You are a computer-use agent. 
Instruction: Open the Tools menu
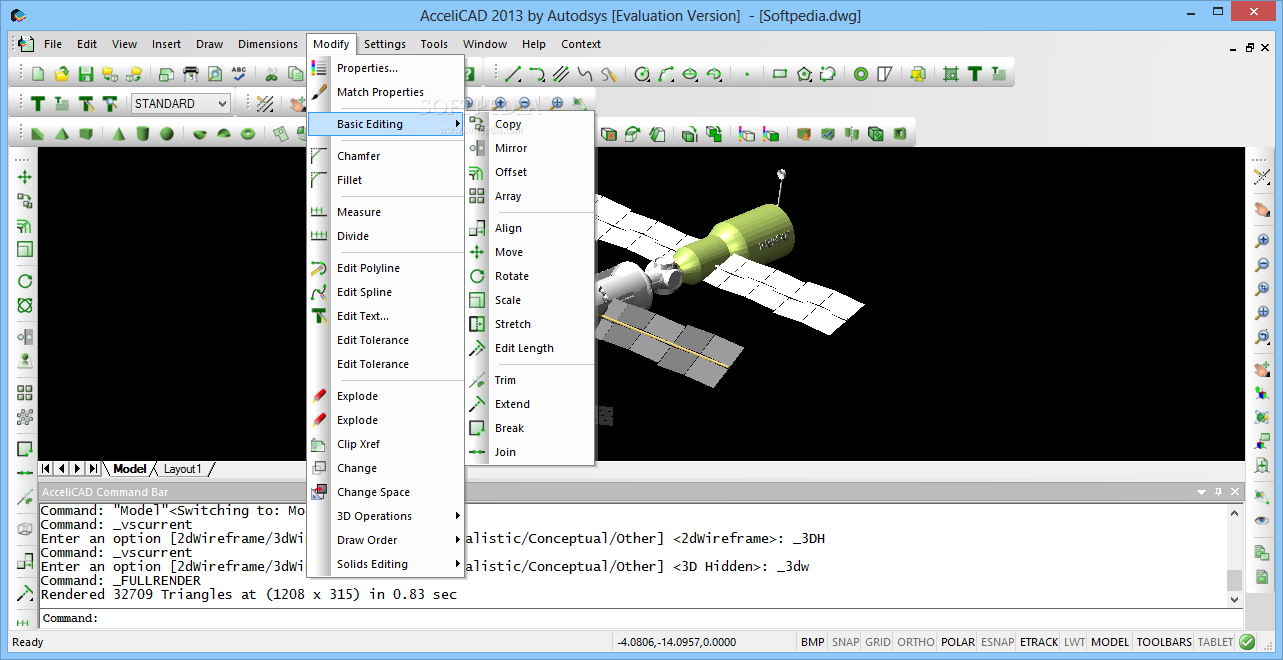434,44
